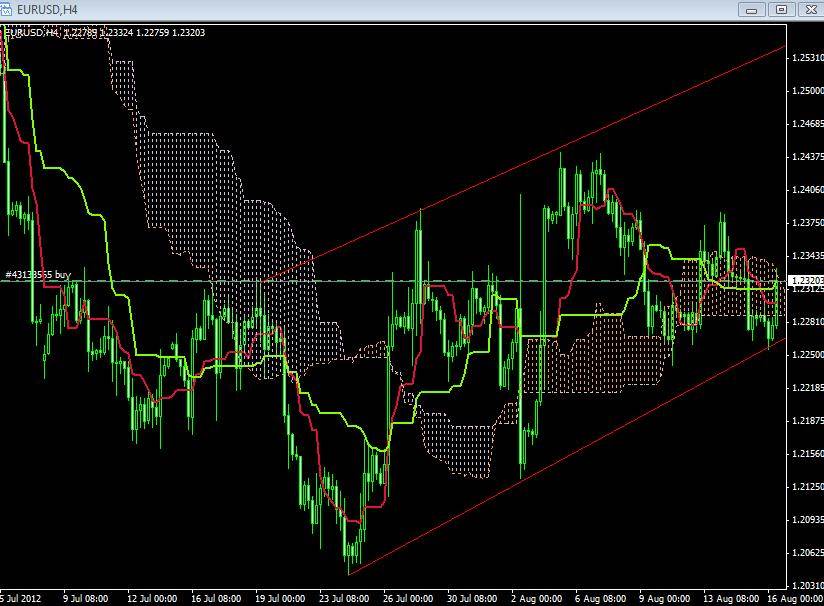Click the 6 Aug 08:00 time label
Screen dimensions: 824x606
click(600, 599)
